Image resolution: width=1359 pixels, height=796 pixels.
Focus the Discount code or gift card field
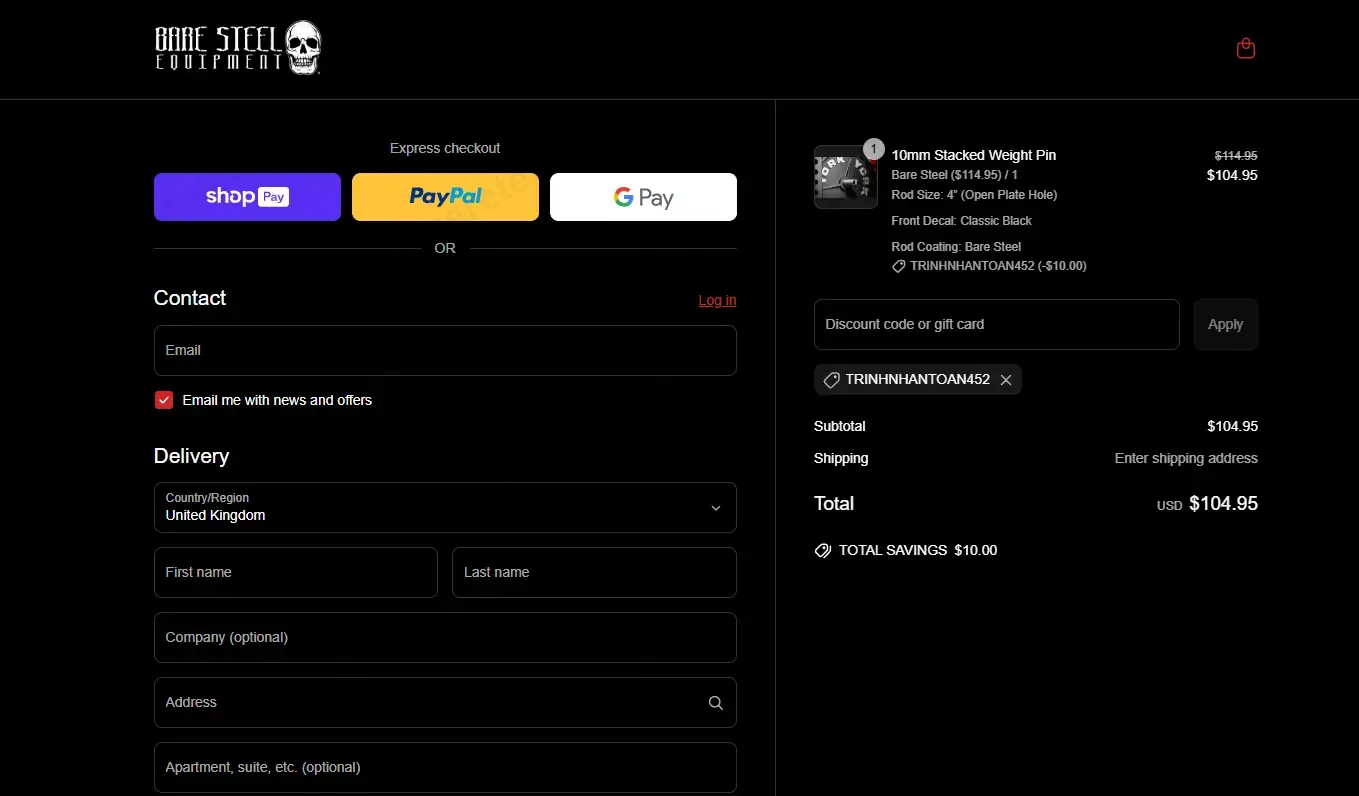tap(997, 324)
